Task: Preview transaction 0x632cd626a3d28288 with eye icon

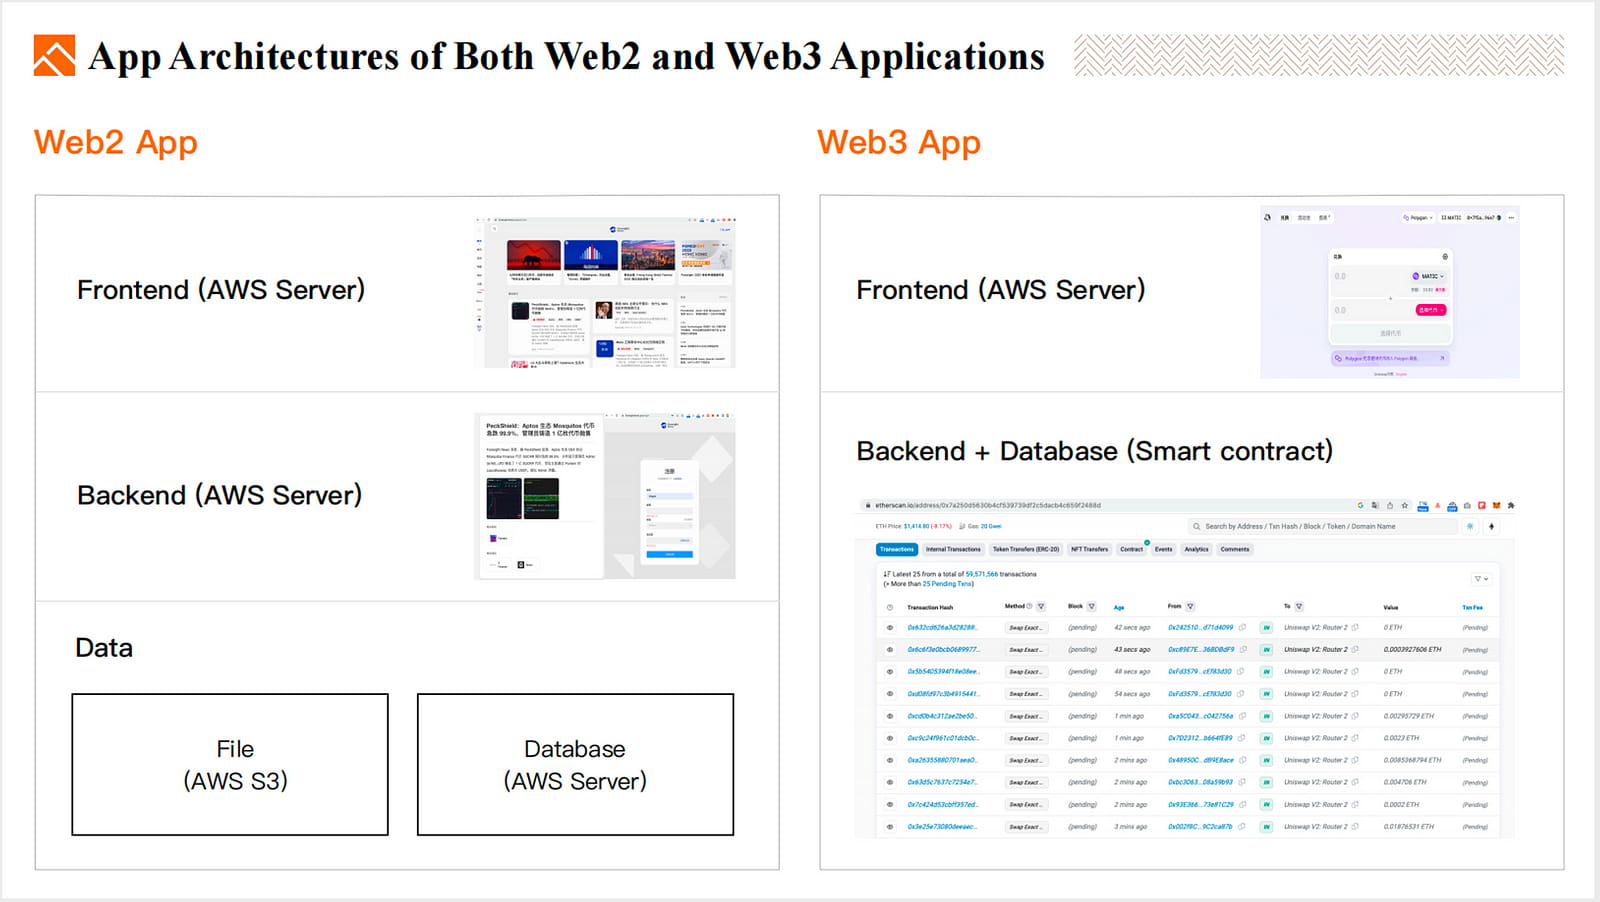Action: pyautogui.click(x=890, y=628)
